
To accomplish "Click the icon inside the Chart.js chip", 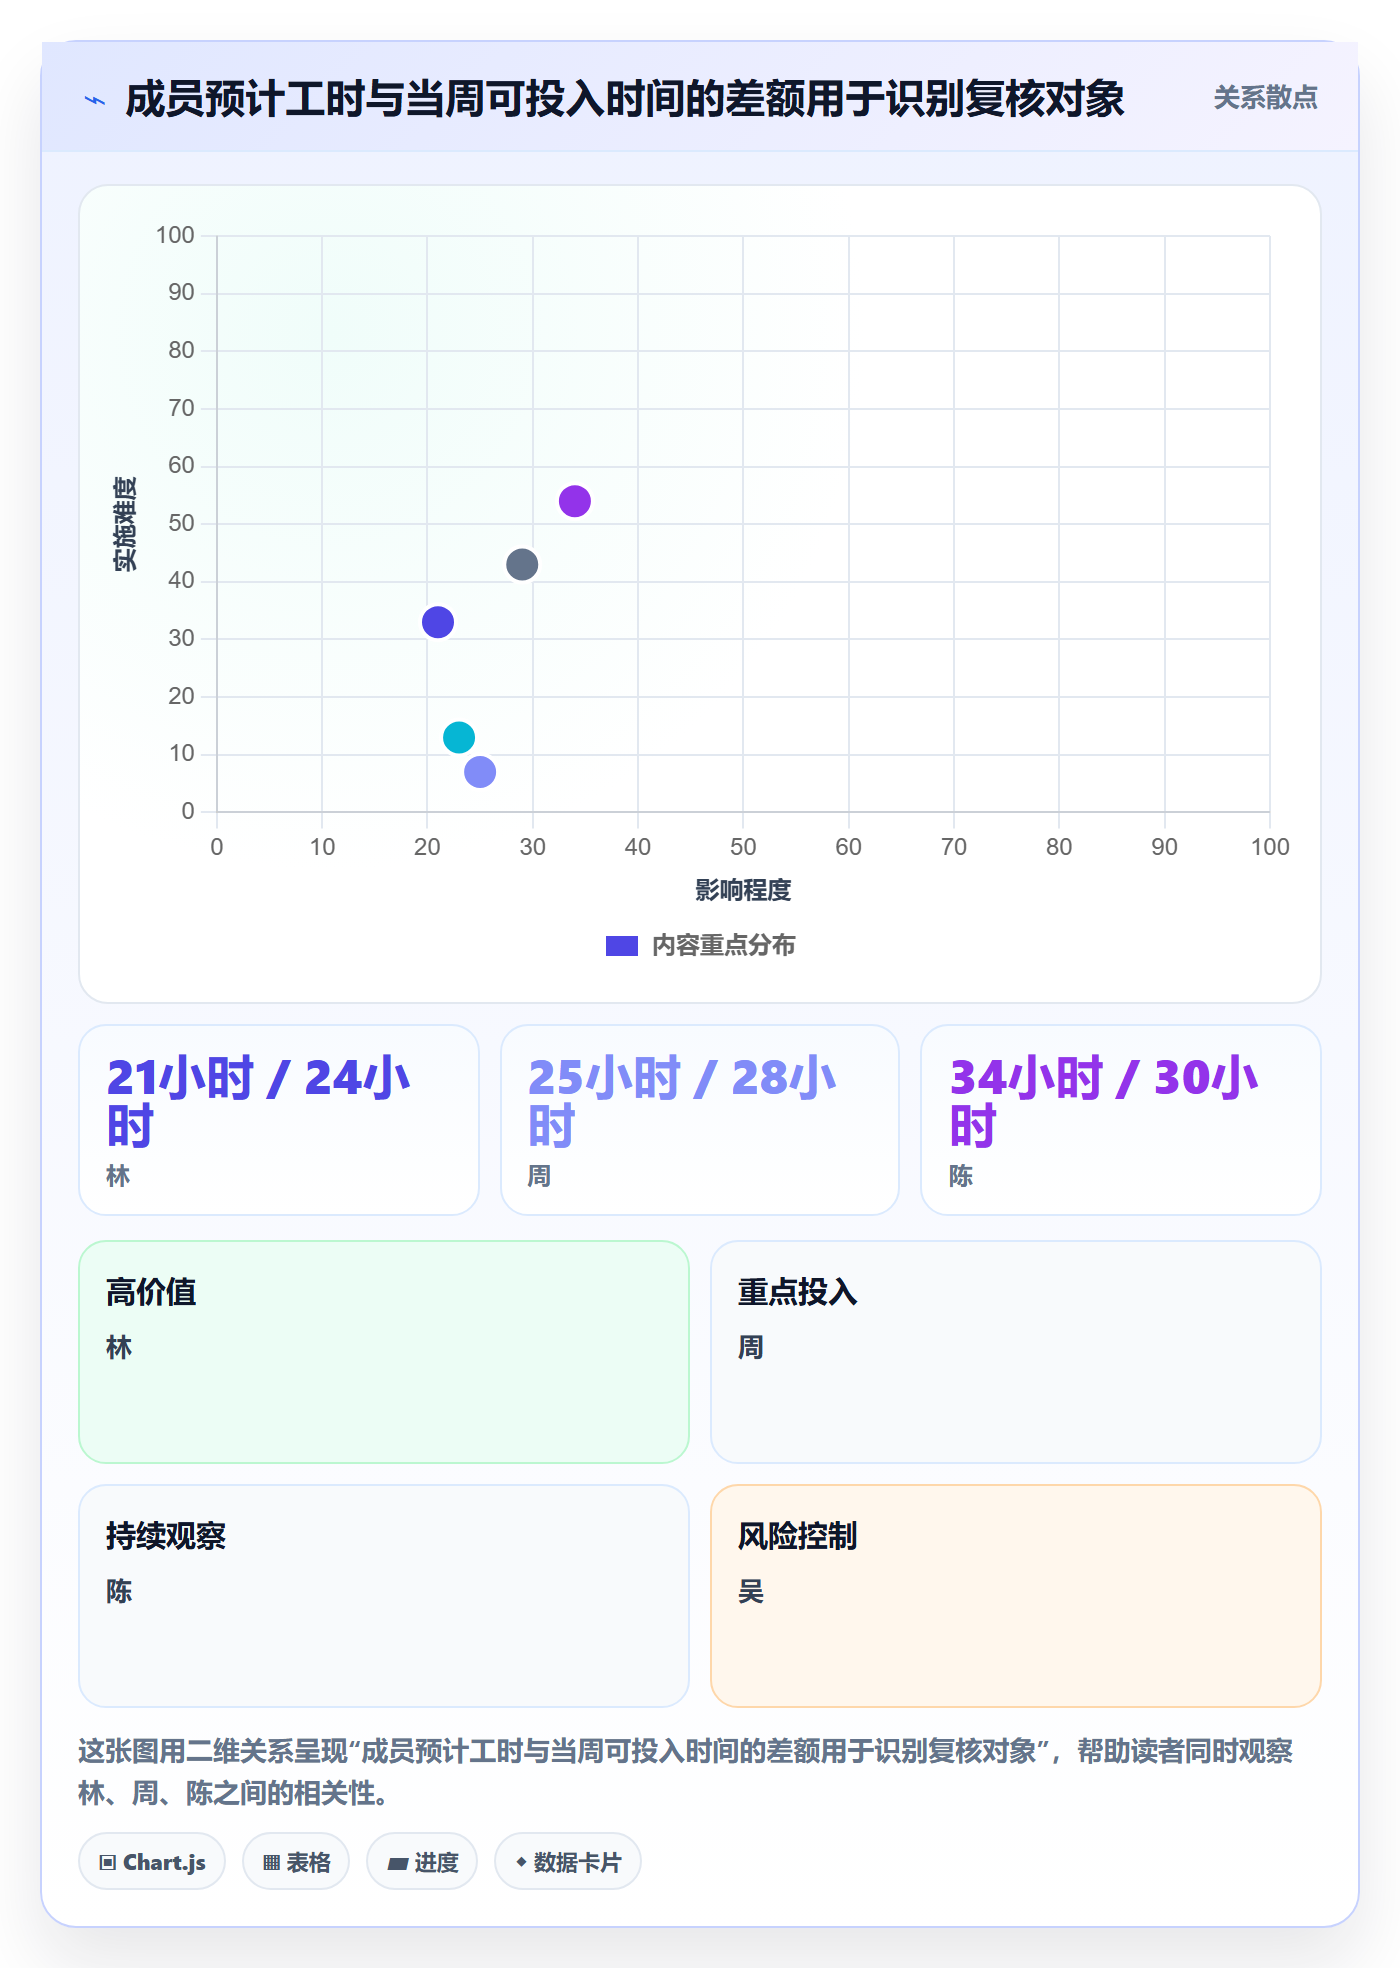I will (x=108, y=1863).
